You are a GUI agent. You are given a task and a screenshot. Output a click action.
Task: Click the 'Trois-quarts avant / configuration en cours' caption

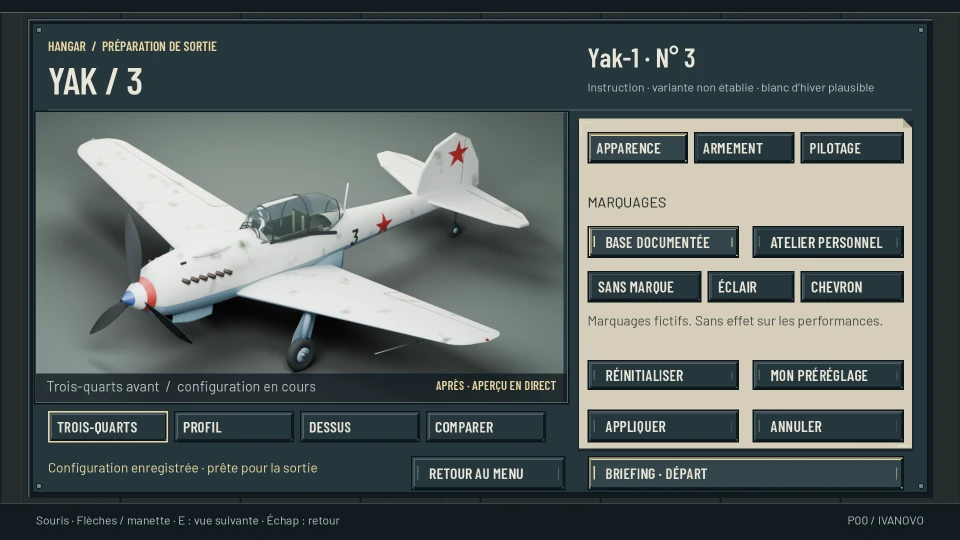pos(181,387)
